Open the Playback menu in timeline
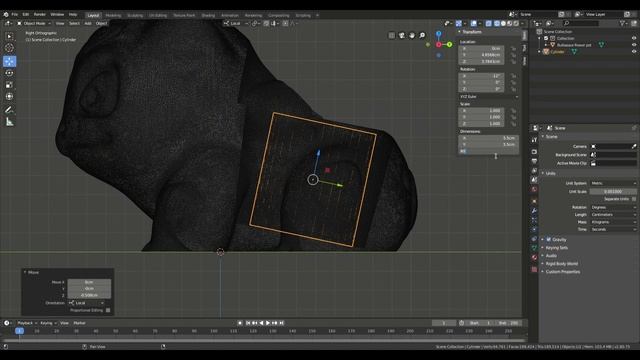 (x=26, y=323)
